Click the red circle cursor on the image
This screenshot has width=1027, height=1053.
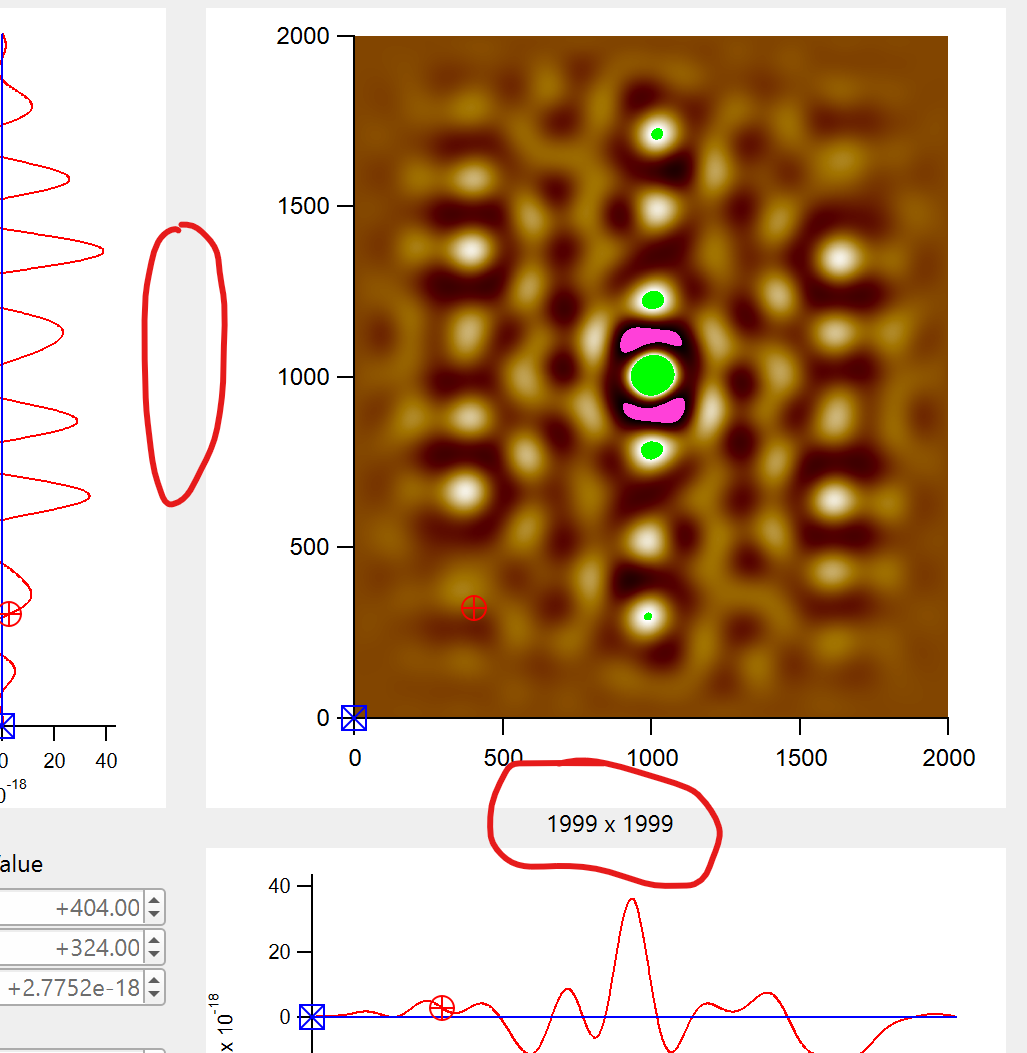point(474,607)
